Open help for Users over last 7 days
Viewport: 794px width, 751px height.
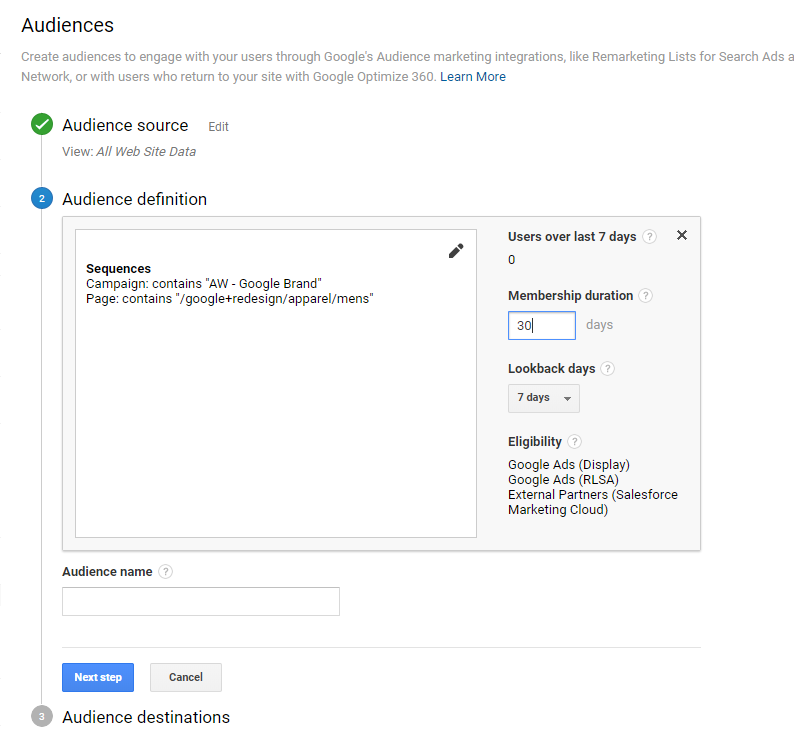tap(649, 236)
